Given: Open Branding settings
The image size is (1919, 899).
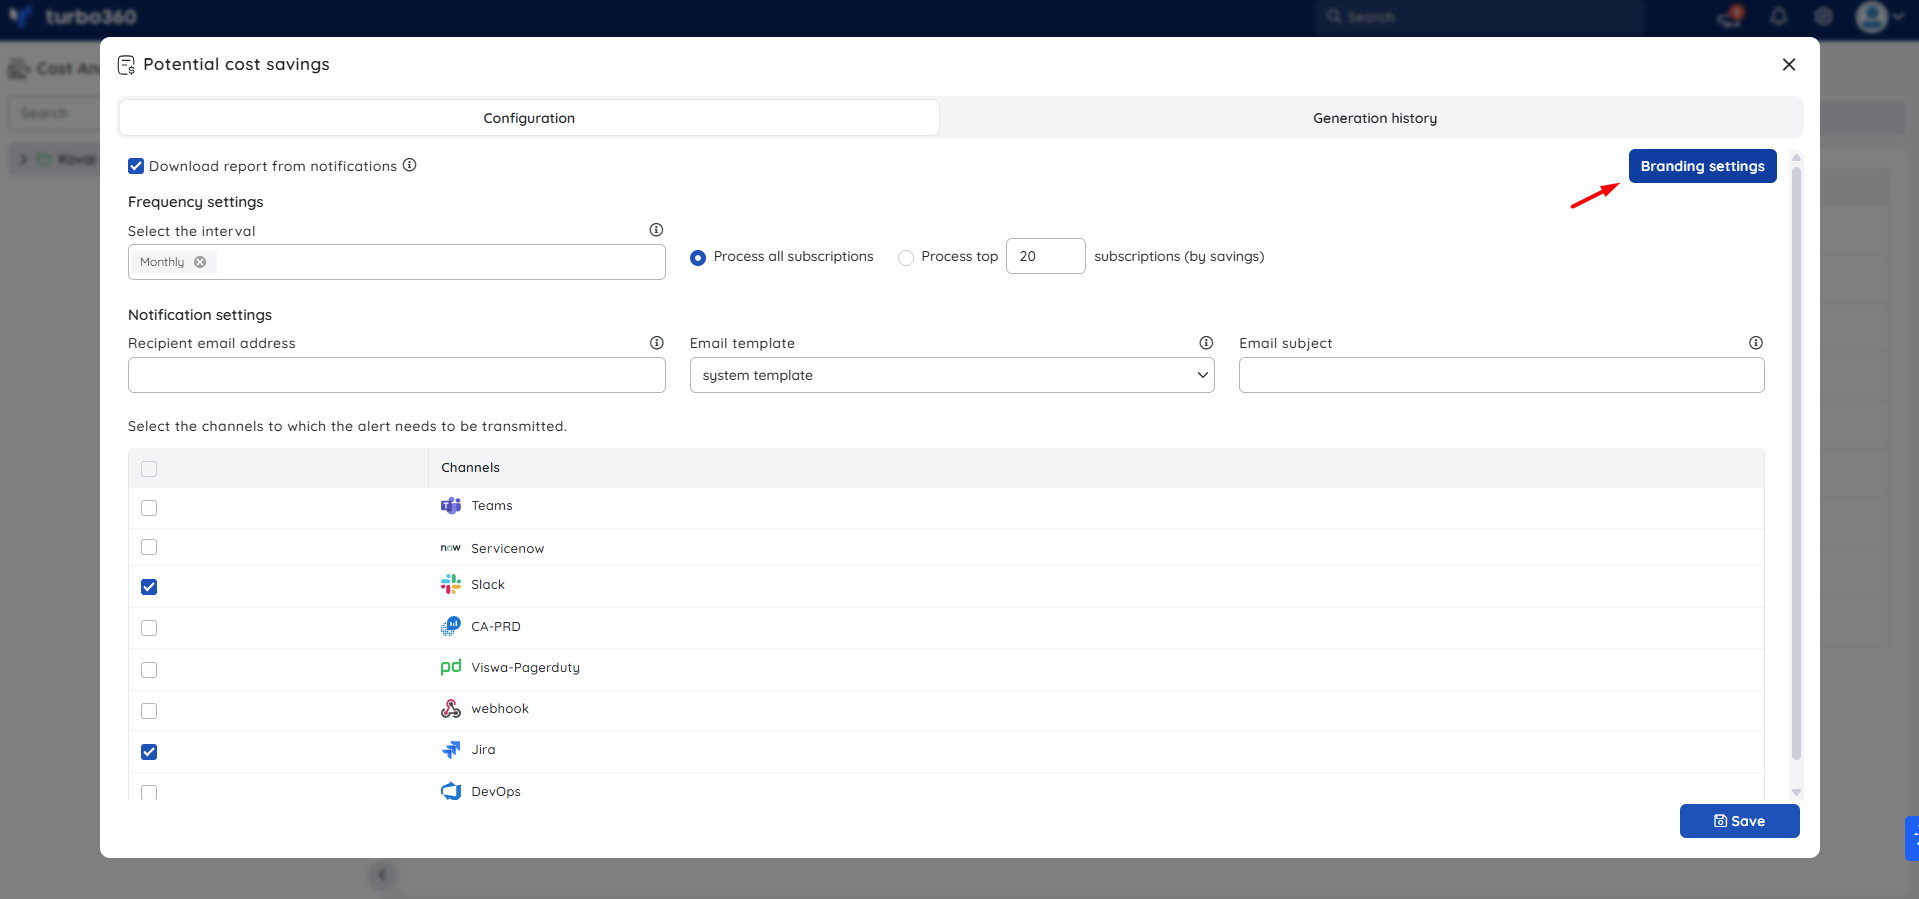Looking at the screenshot, I should [1703, 166].
